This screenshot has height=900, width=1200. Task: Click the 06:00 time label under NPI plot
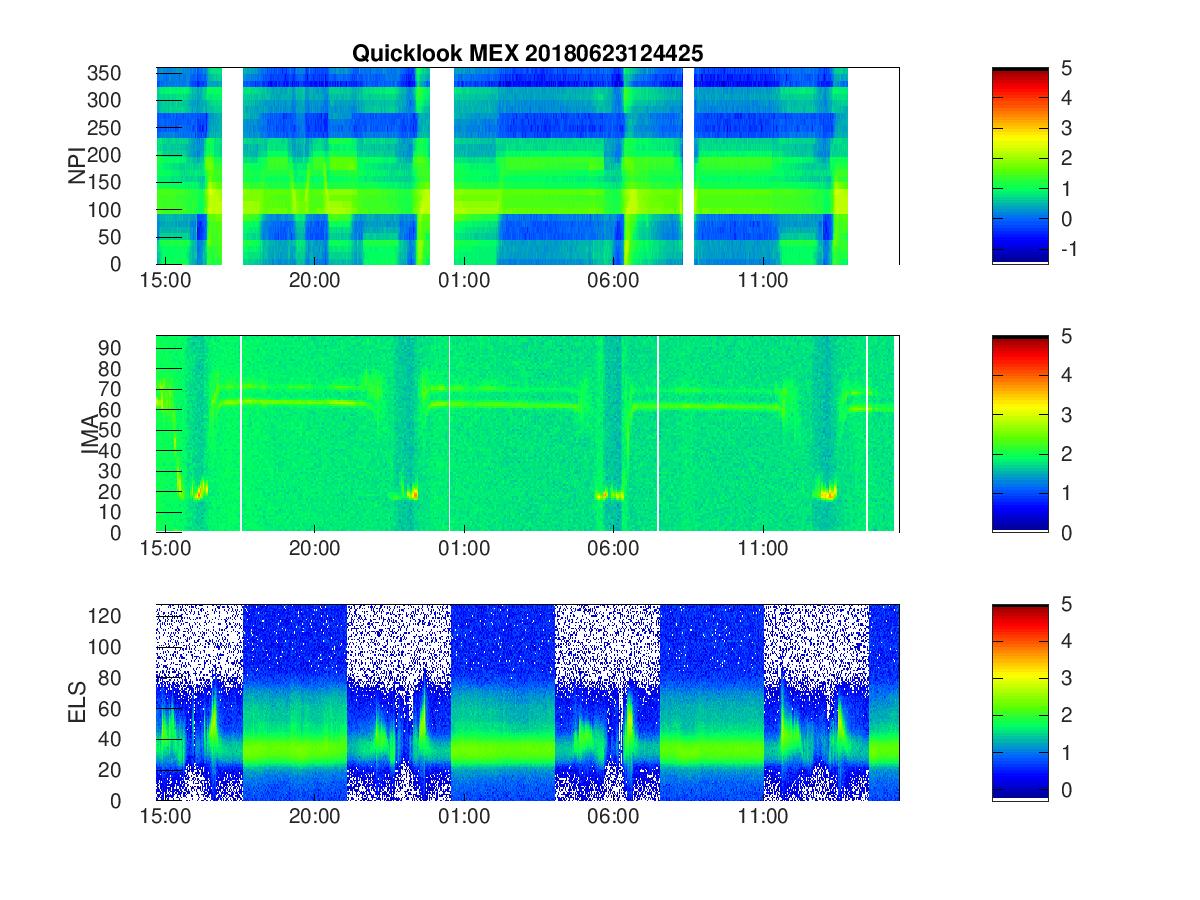pyautogui.click(x=613, y=281)
